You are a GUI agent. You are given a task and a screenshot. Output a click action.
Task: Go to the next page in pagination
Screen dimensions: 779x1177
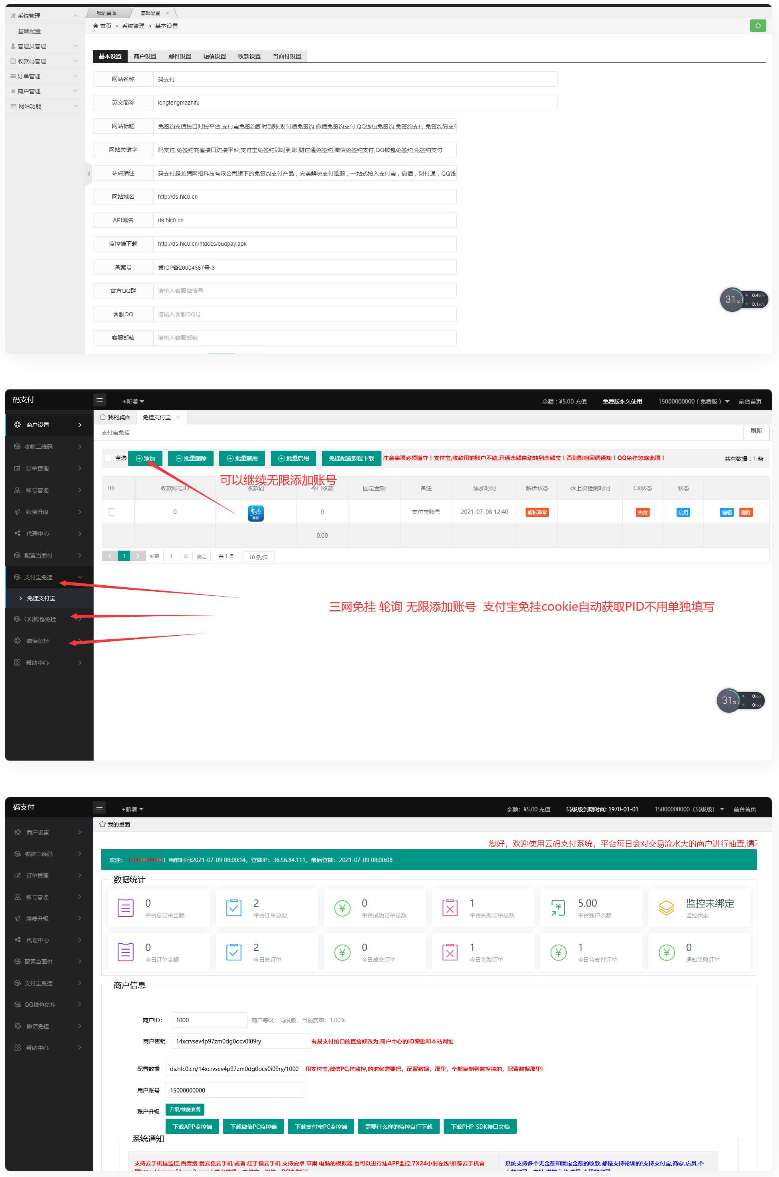click(138, 555)
